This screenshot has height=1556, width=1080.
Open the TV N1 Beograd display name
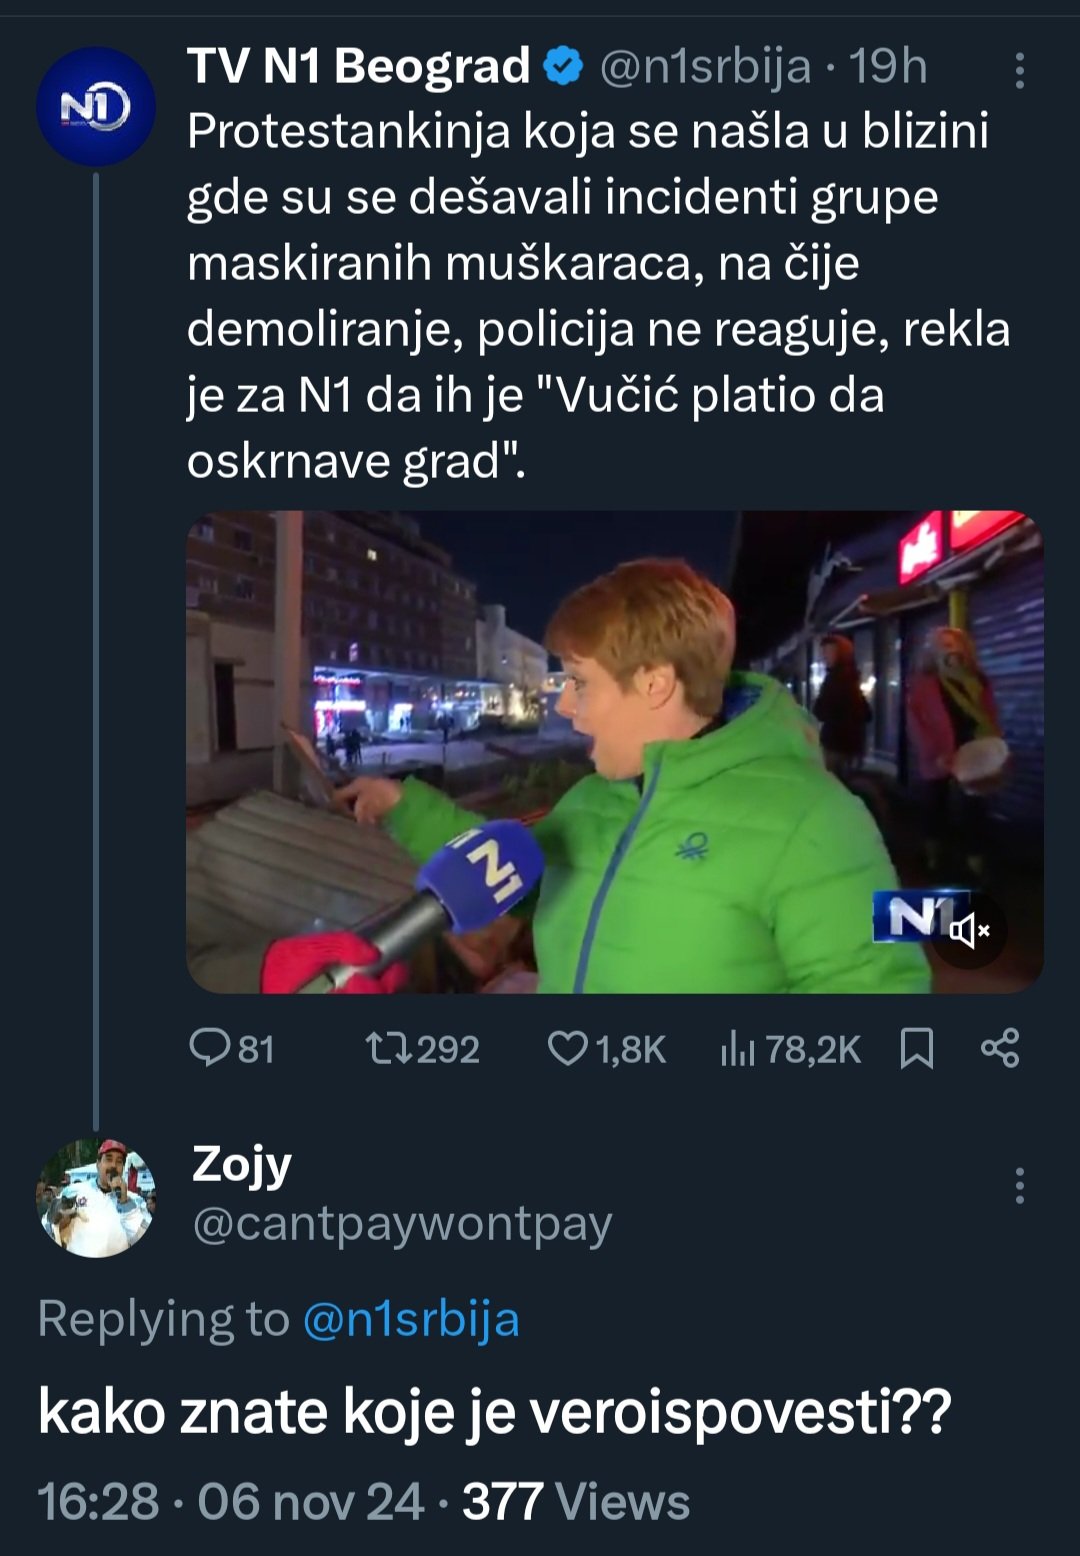pos(359,67)
